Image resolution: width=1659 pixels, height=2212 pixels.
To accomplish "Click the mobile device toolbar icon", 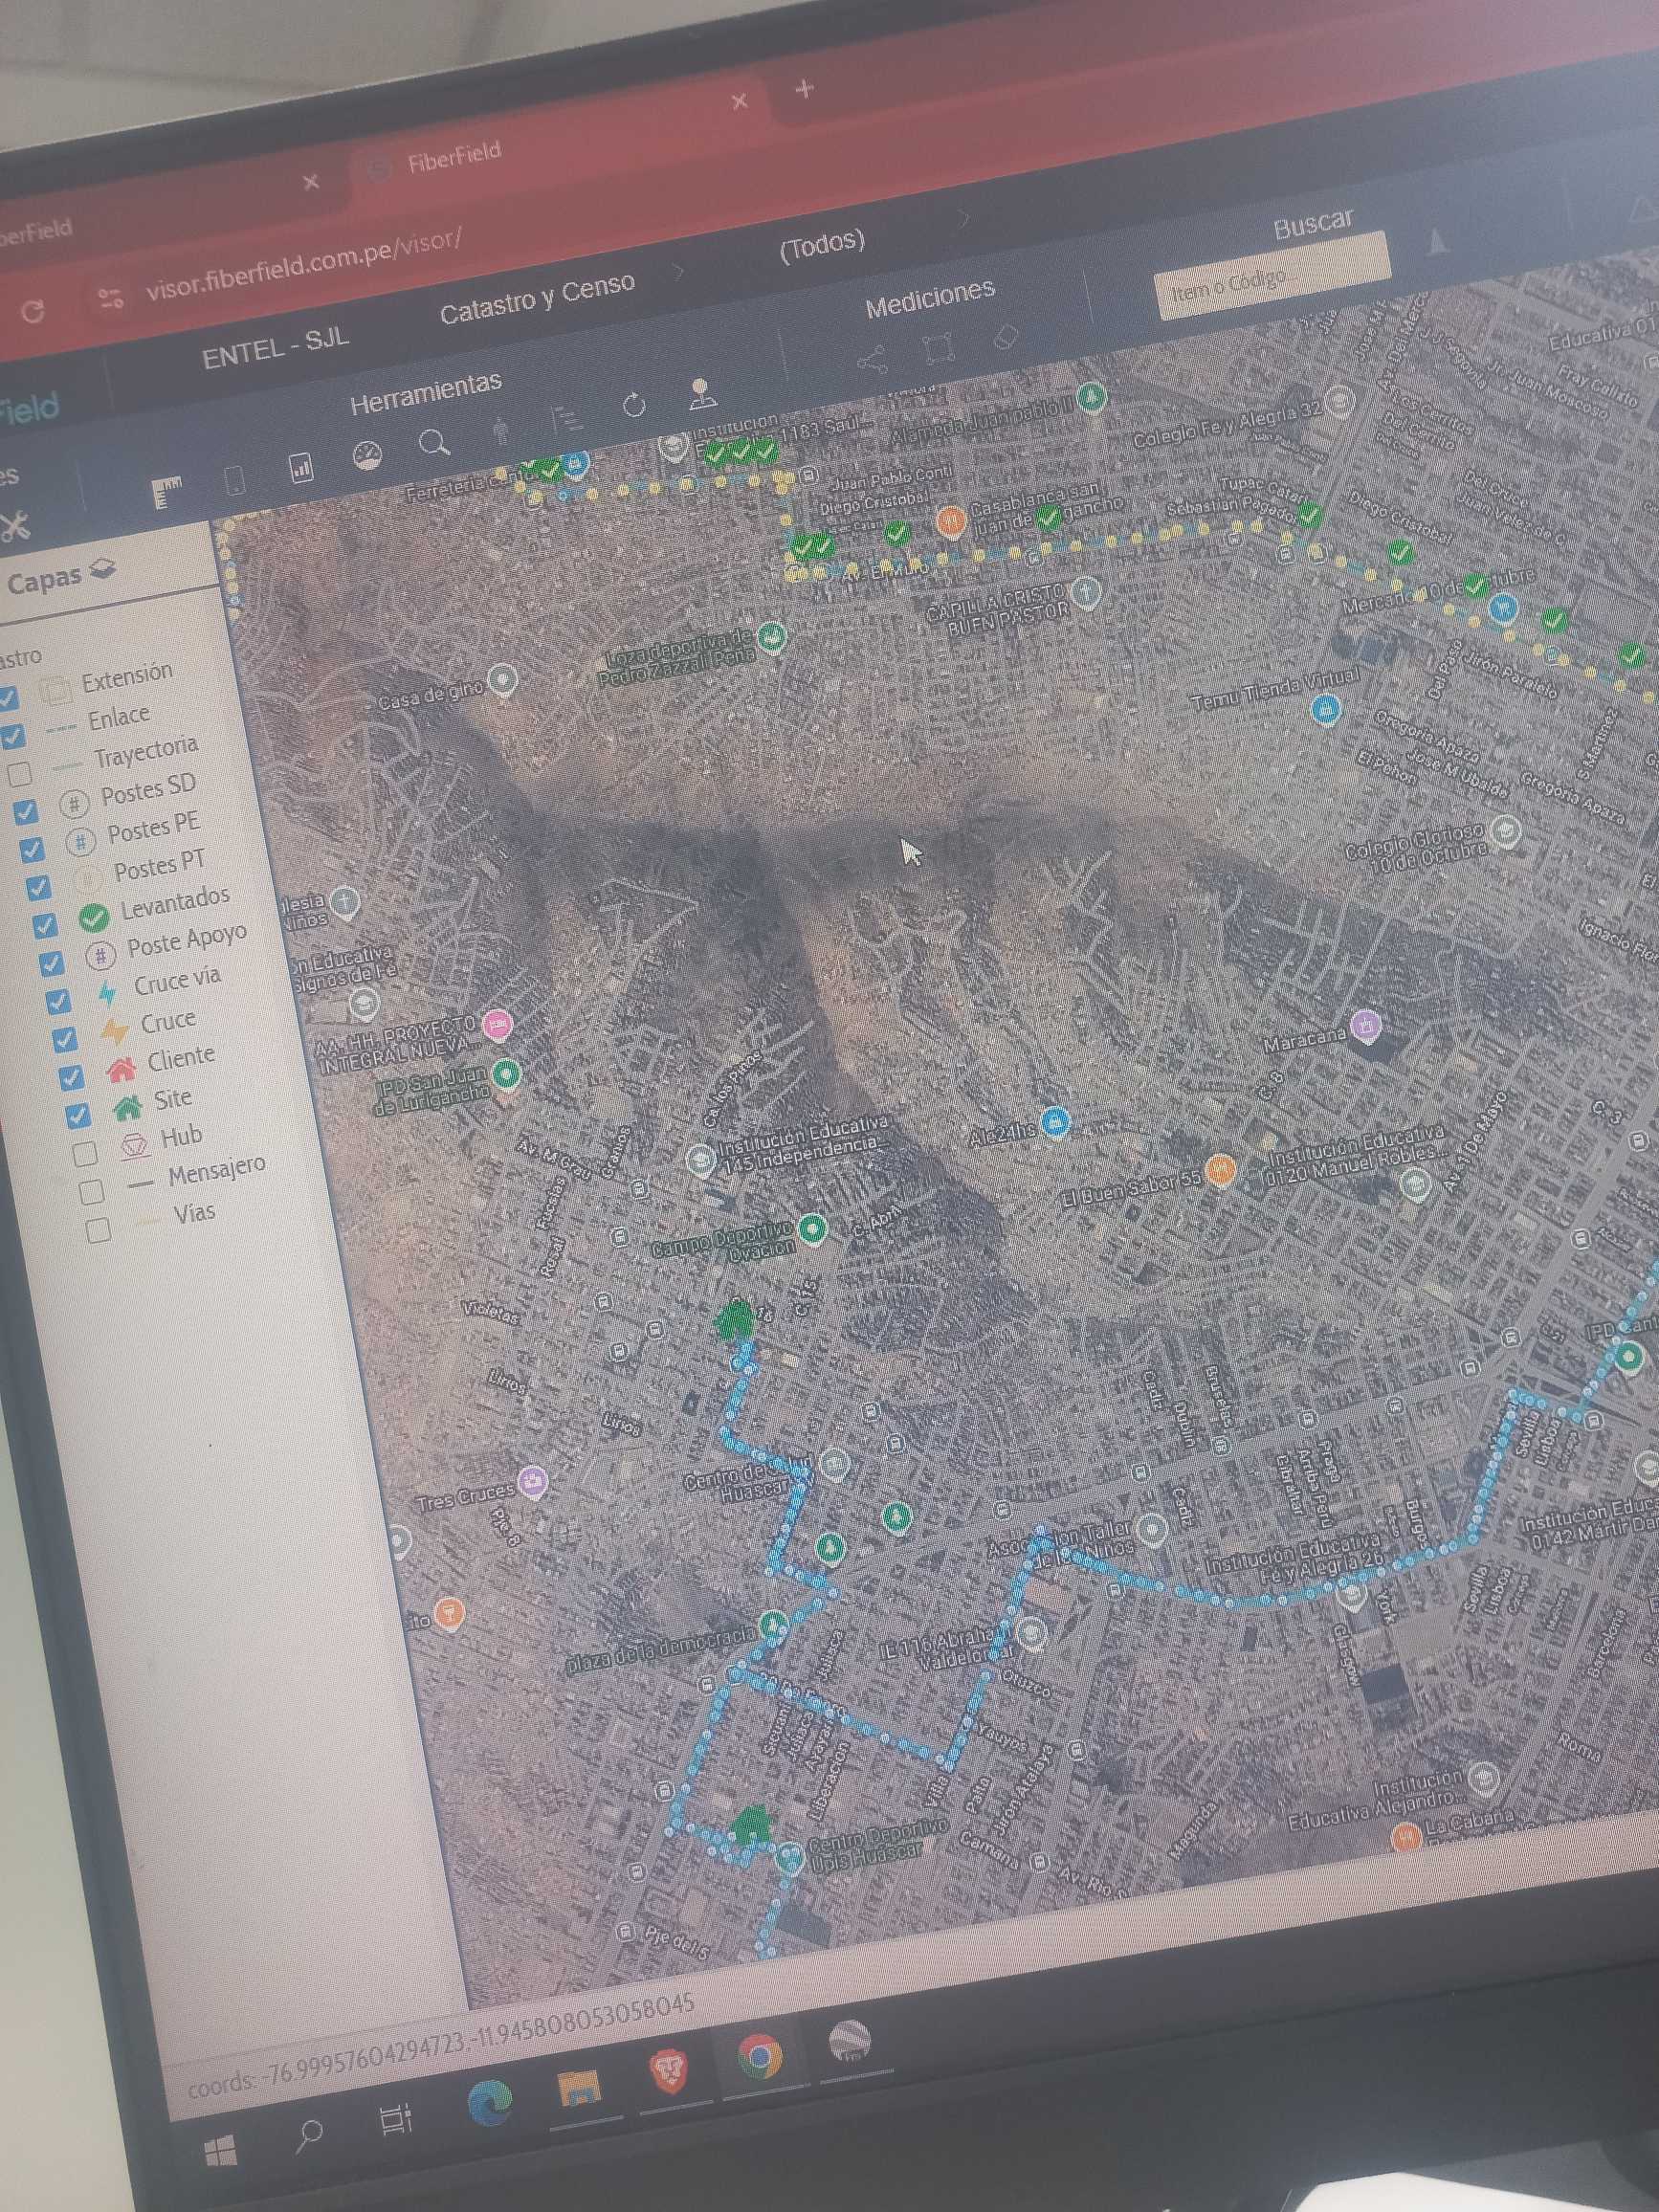I will [236, 481].
